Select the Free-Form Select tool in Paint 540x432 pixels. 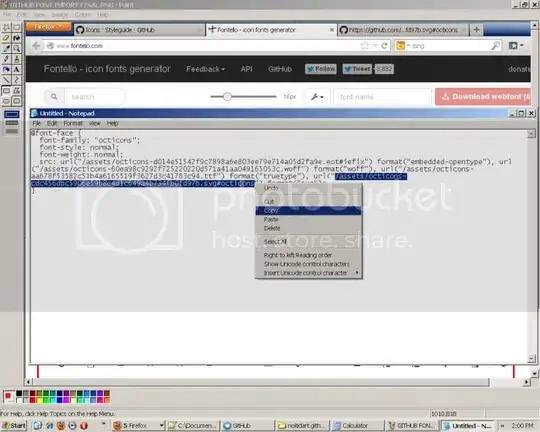pos(6,28)
